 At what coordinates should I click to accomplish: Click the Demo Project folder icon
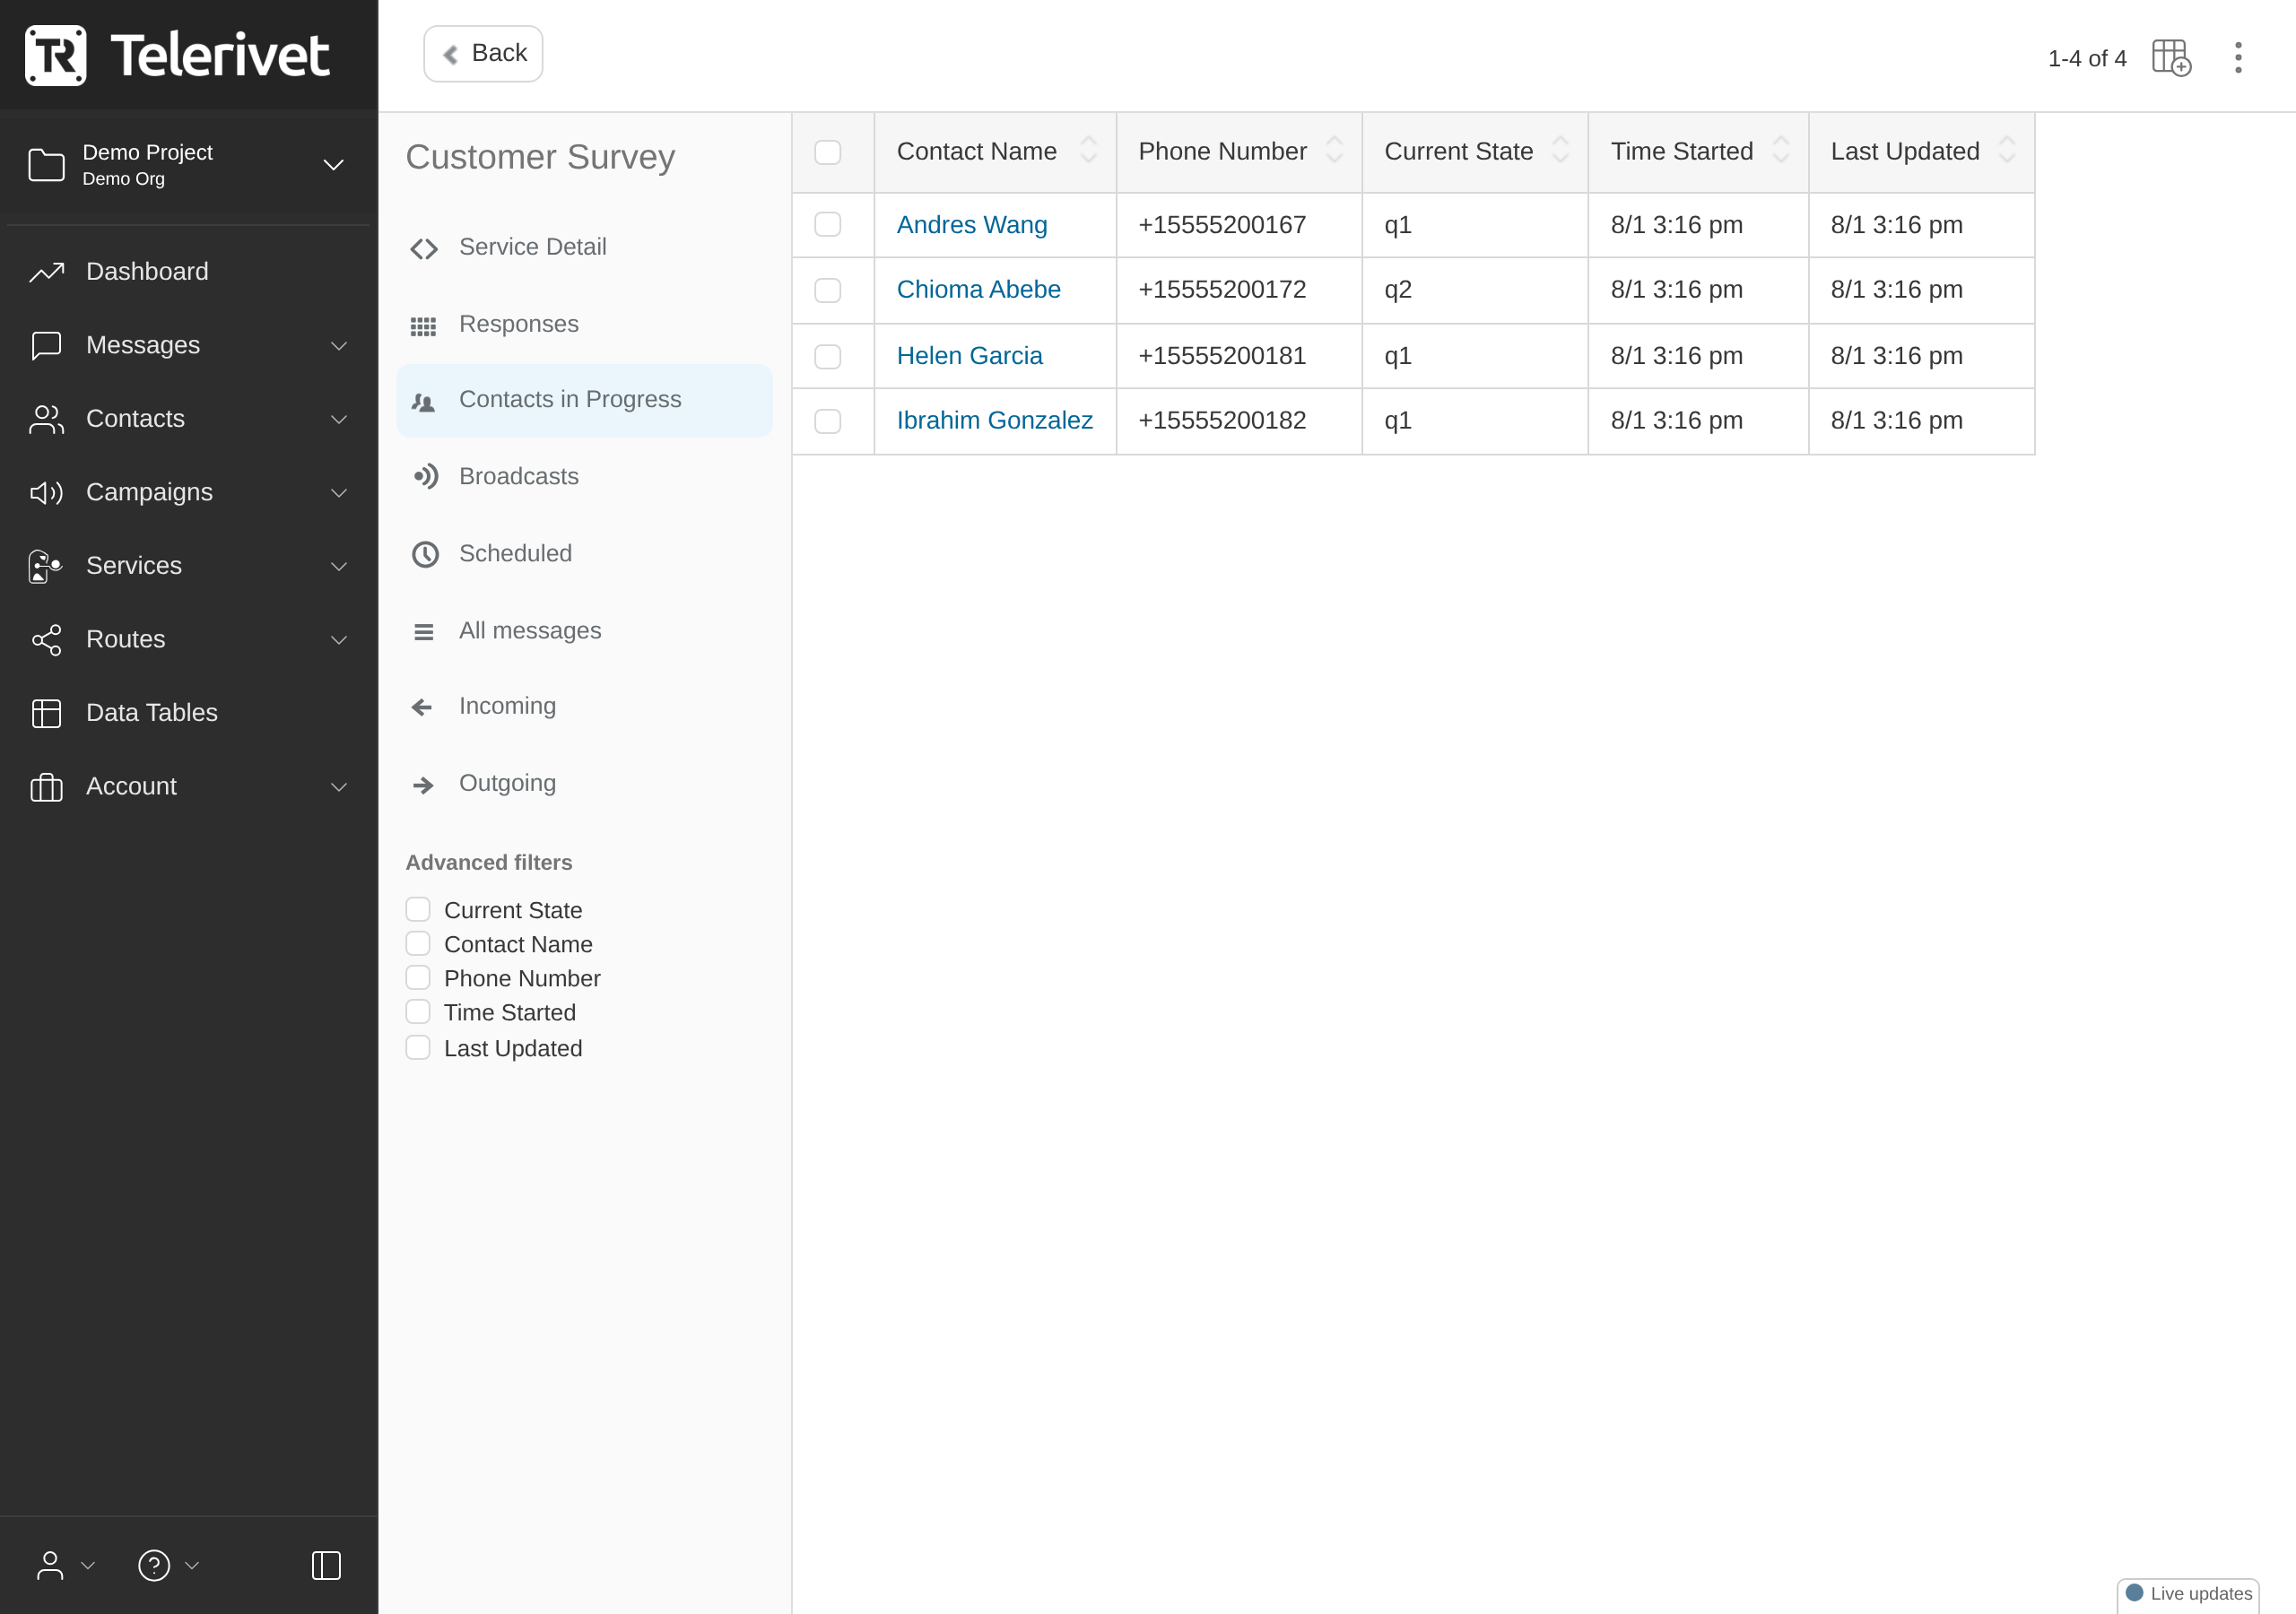click(46, 164)
